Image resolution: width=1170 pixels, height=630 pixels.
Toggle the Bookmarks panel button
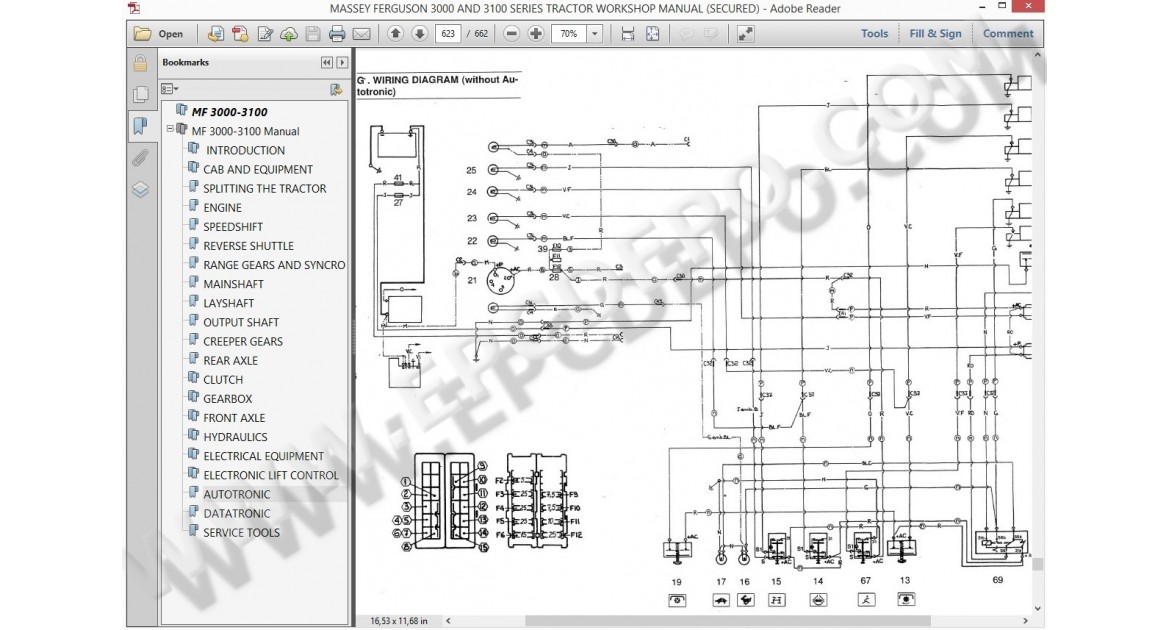tap(140, 125)
